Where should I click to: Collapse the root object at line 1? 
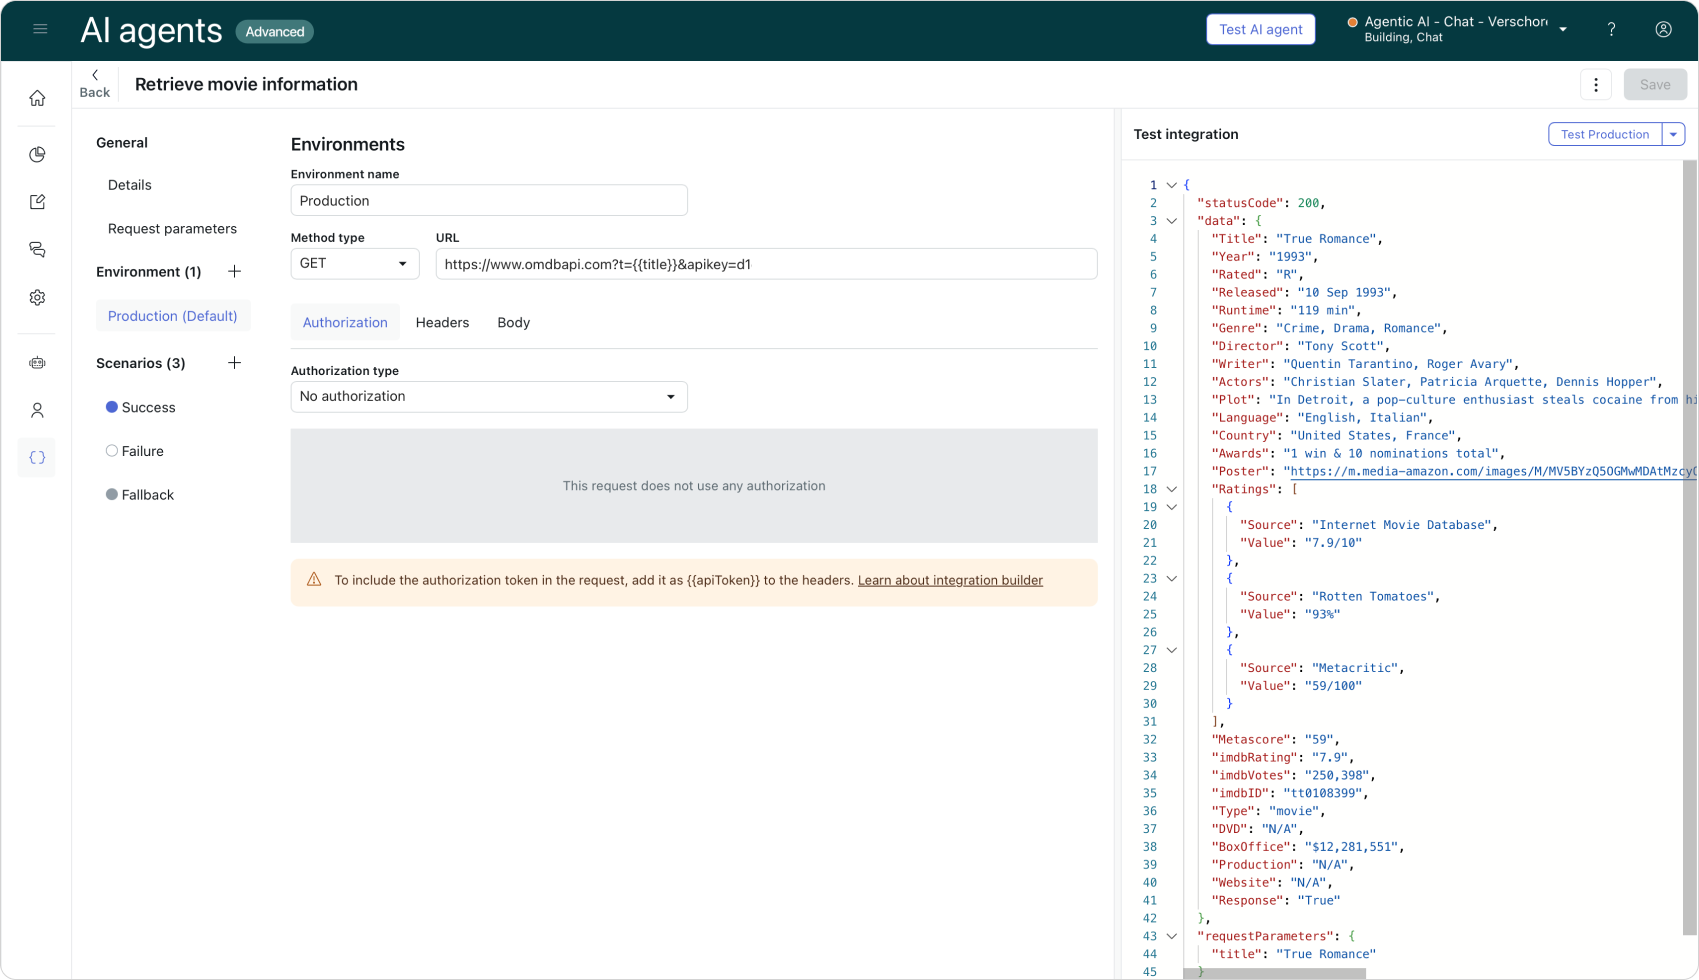1172,185
